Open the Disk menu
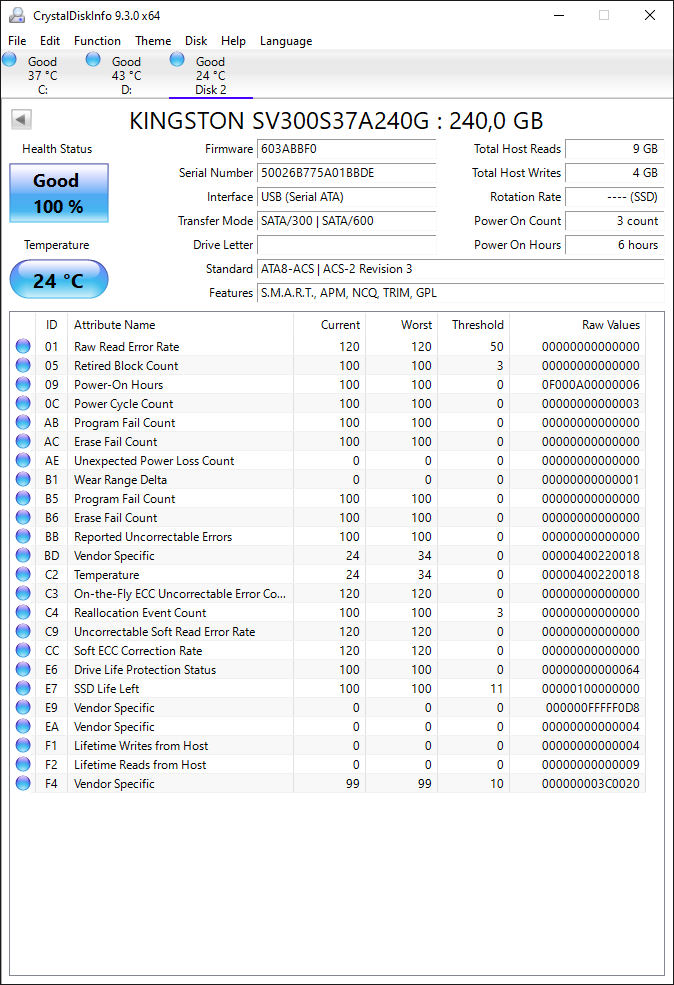674x985 pixels. pos(196,41)
